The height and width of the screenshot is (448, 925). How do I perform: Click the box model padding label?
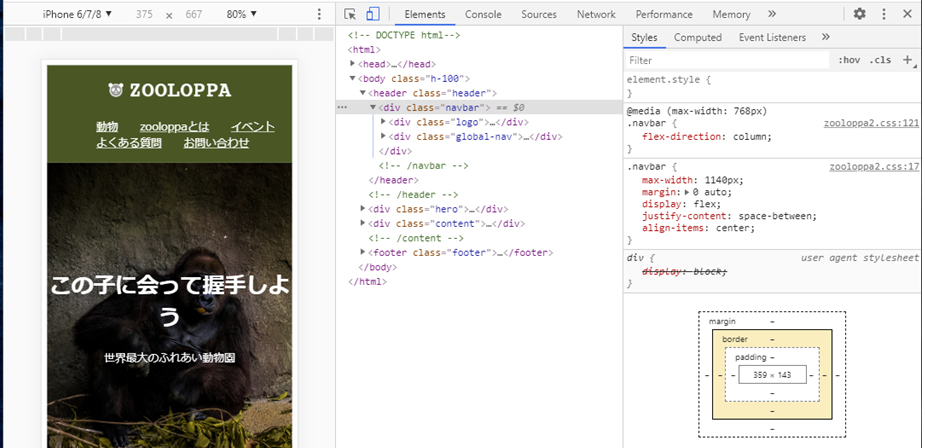pos(750,357)
